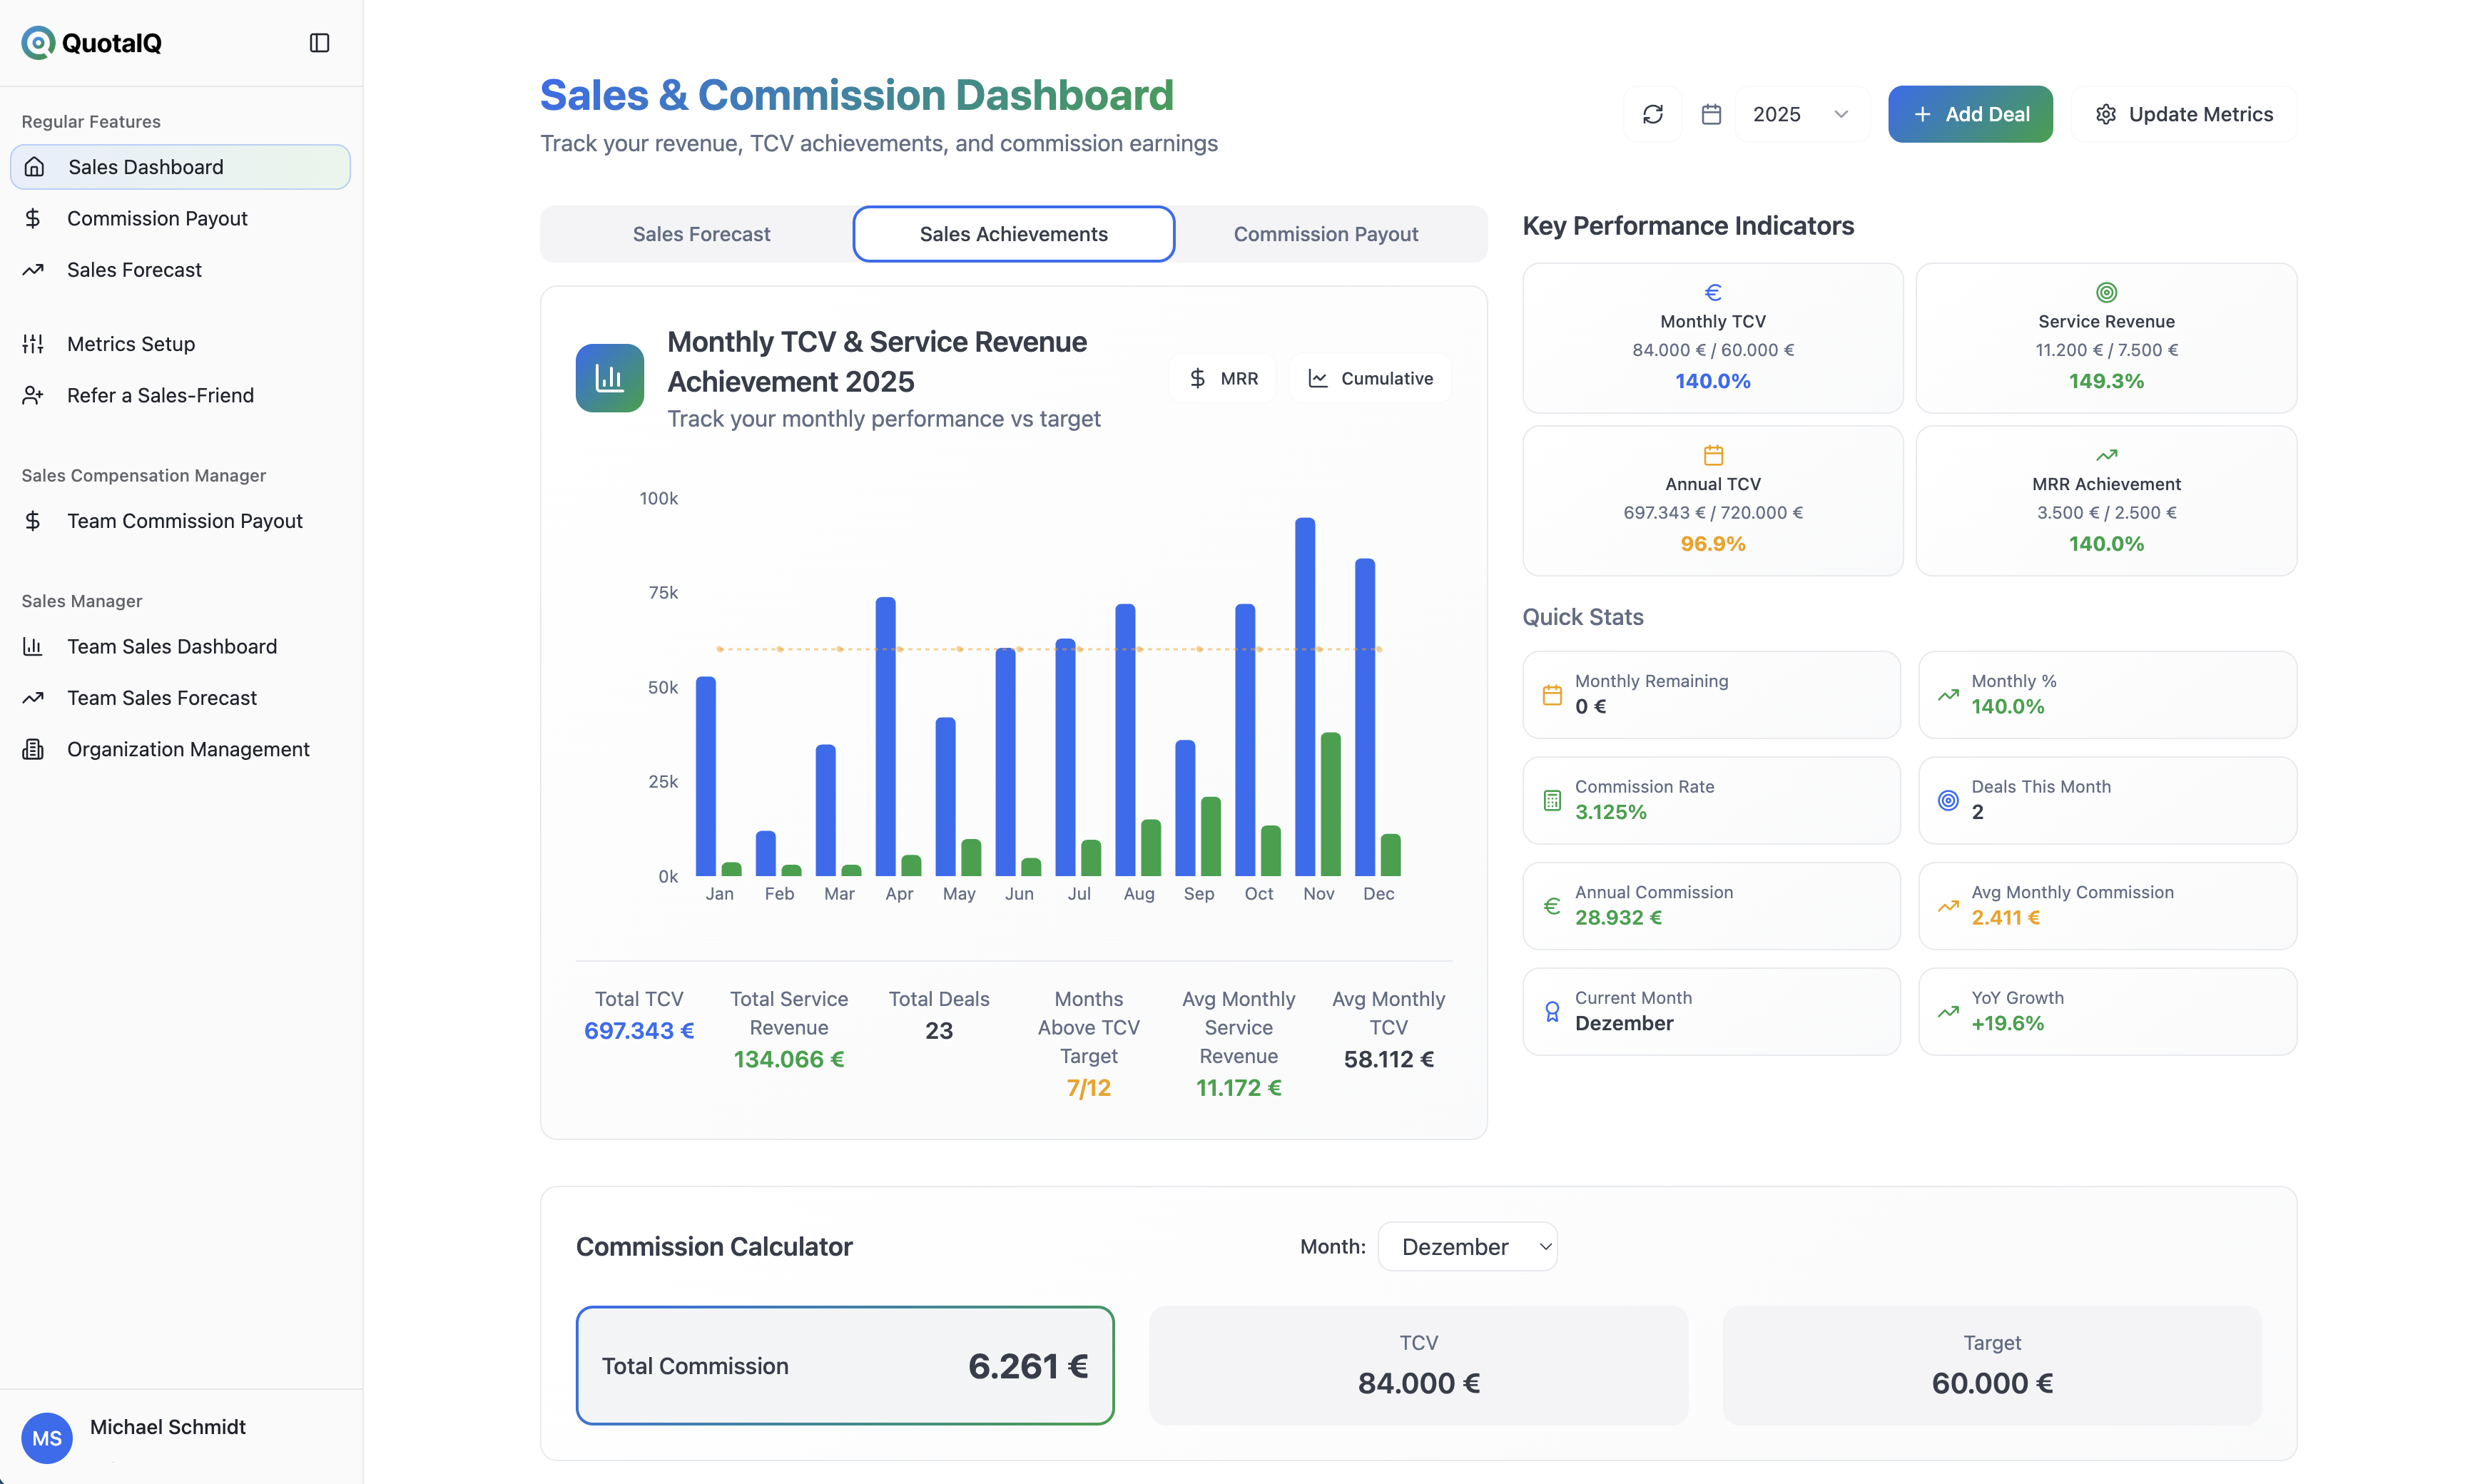Click the dollar icon beside Team Commission Payout
Viewport: 2470px width, 1484px height.
point(33,520)
